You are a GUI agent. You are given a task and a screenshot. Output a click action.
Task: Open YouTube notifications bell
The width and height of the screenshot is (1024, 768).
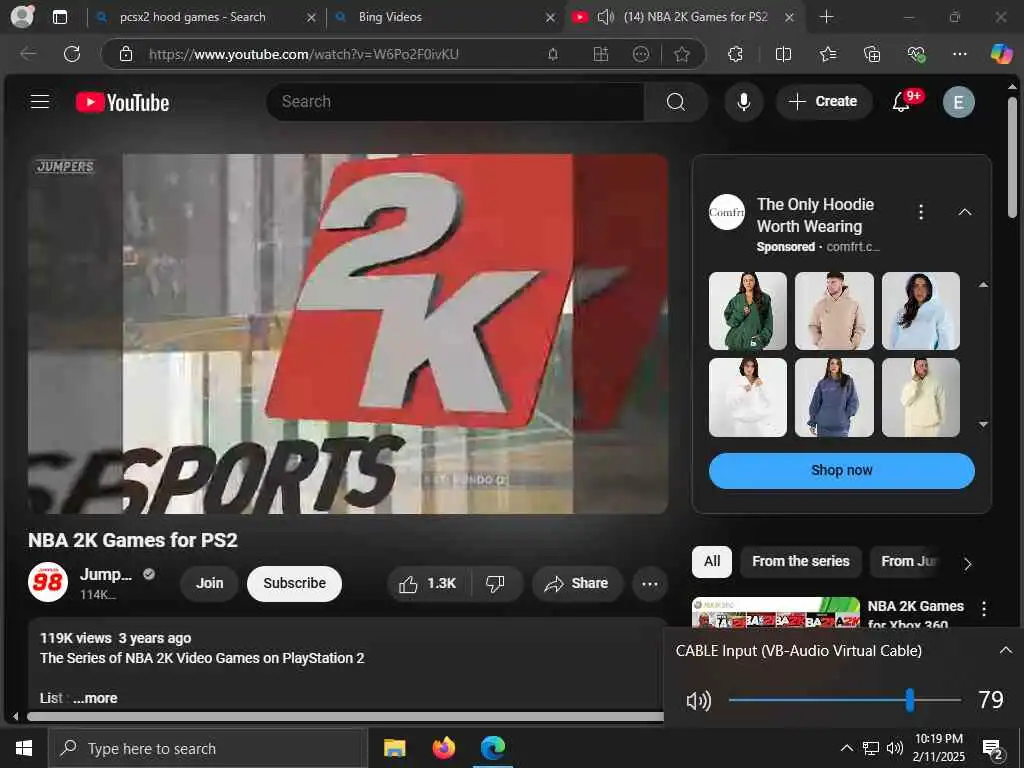click(x=902, y=102)
